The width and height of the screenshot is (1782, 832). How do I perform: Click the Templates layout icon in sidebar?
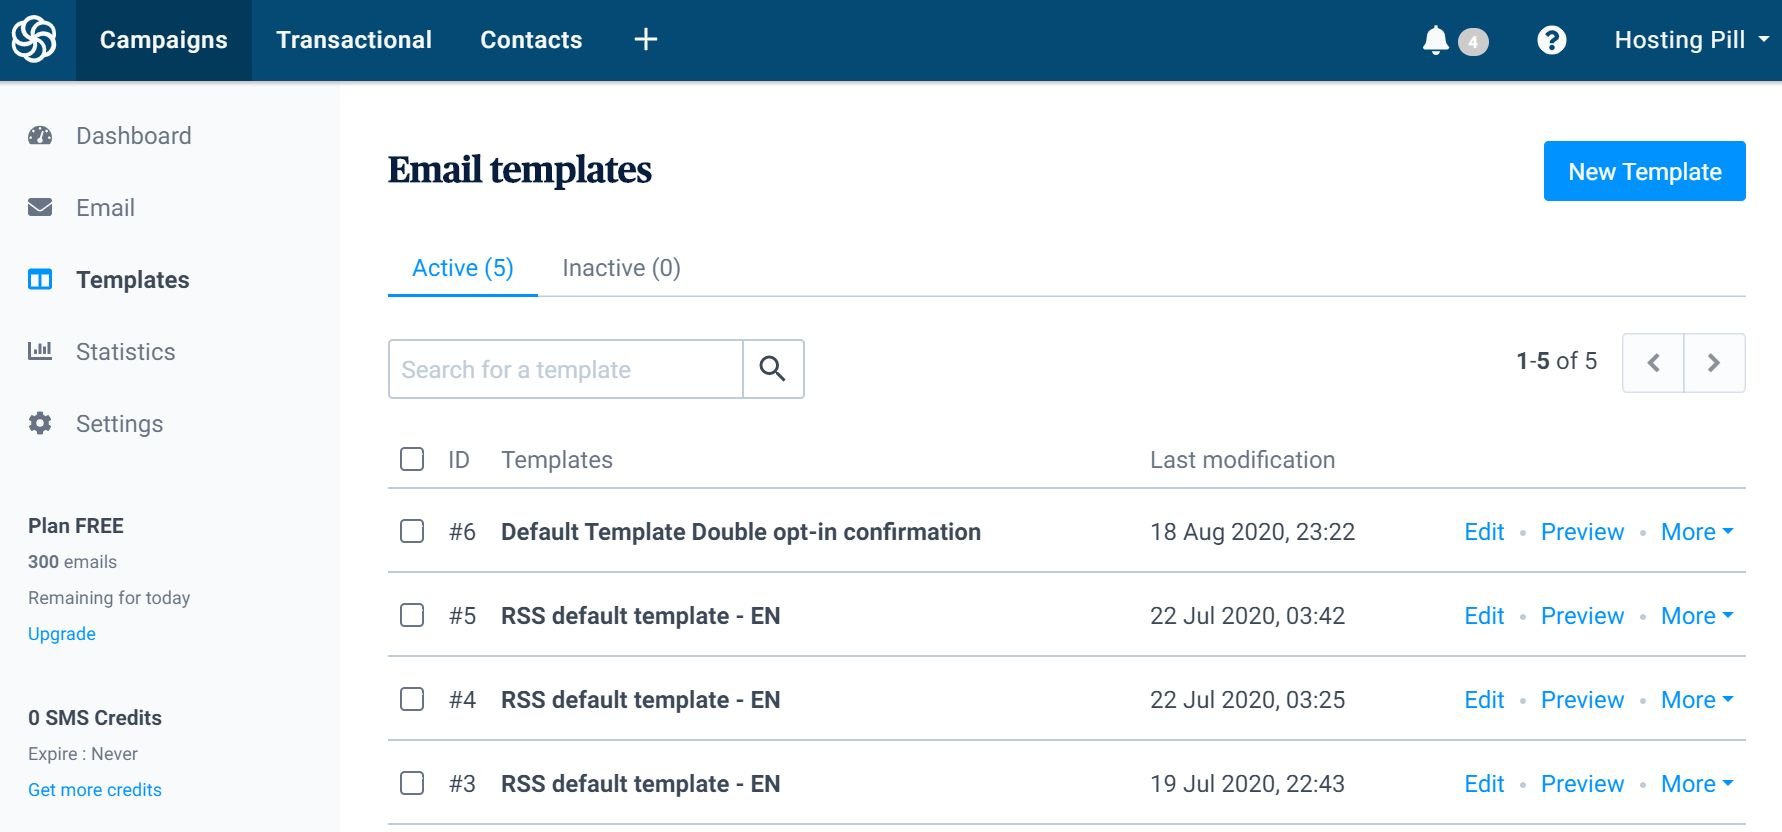[40, 279]
